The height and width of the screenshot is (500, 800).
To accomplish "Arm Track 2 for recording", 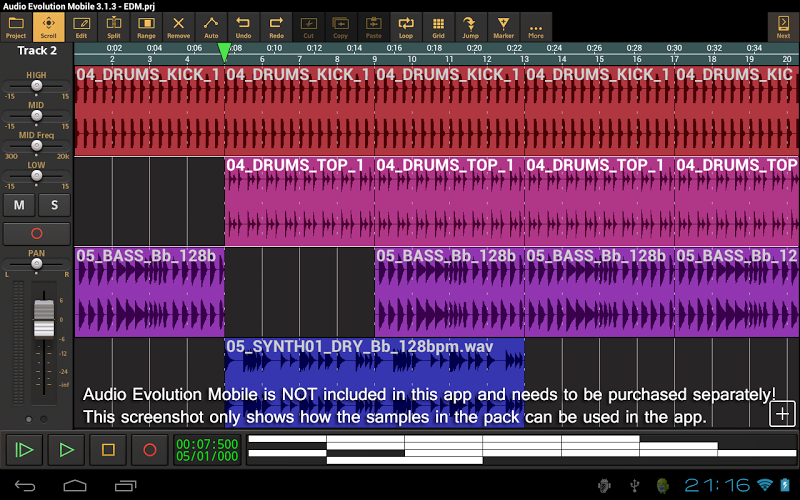I will pyautogui.click(x=36, y=234).
